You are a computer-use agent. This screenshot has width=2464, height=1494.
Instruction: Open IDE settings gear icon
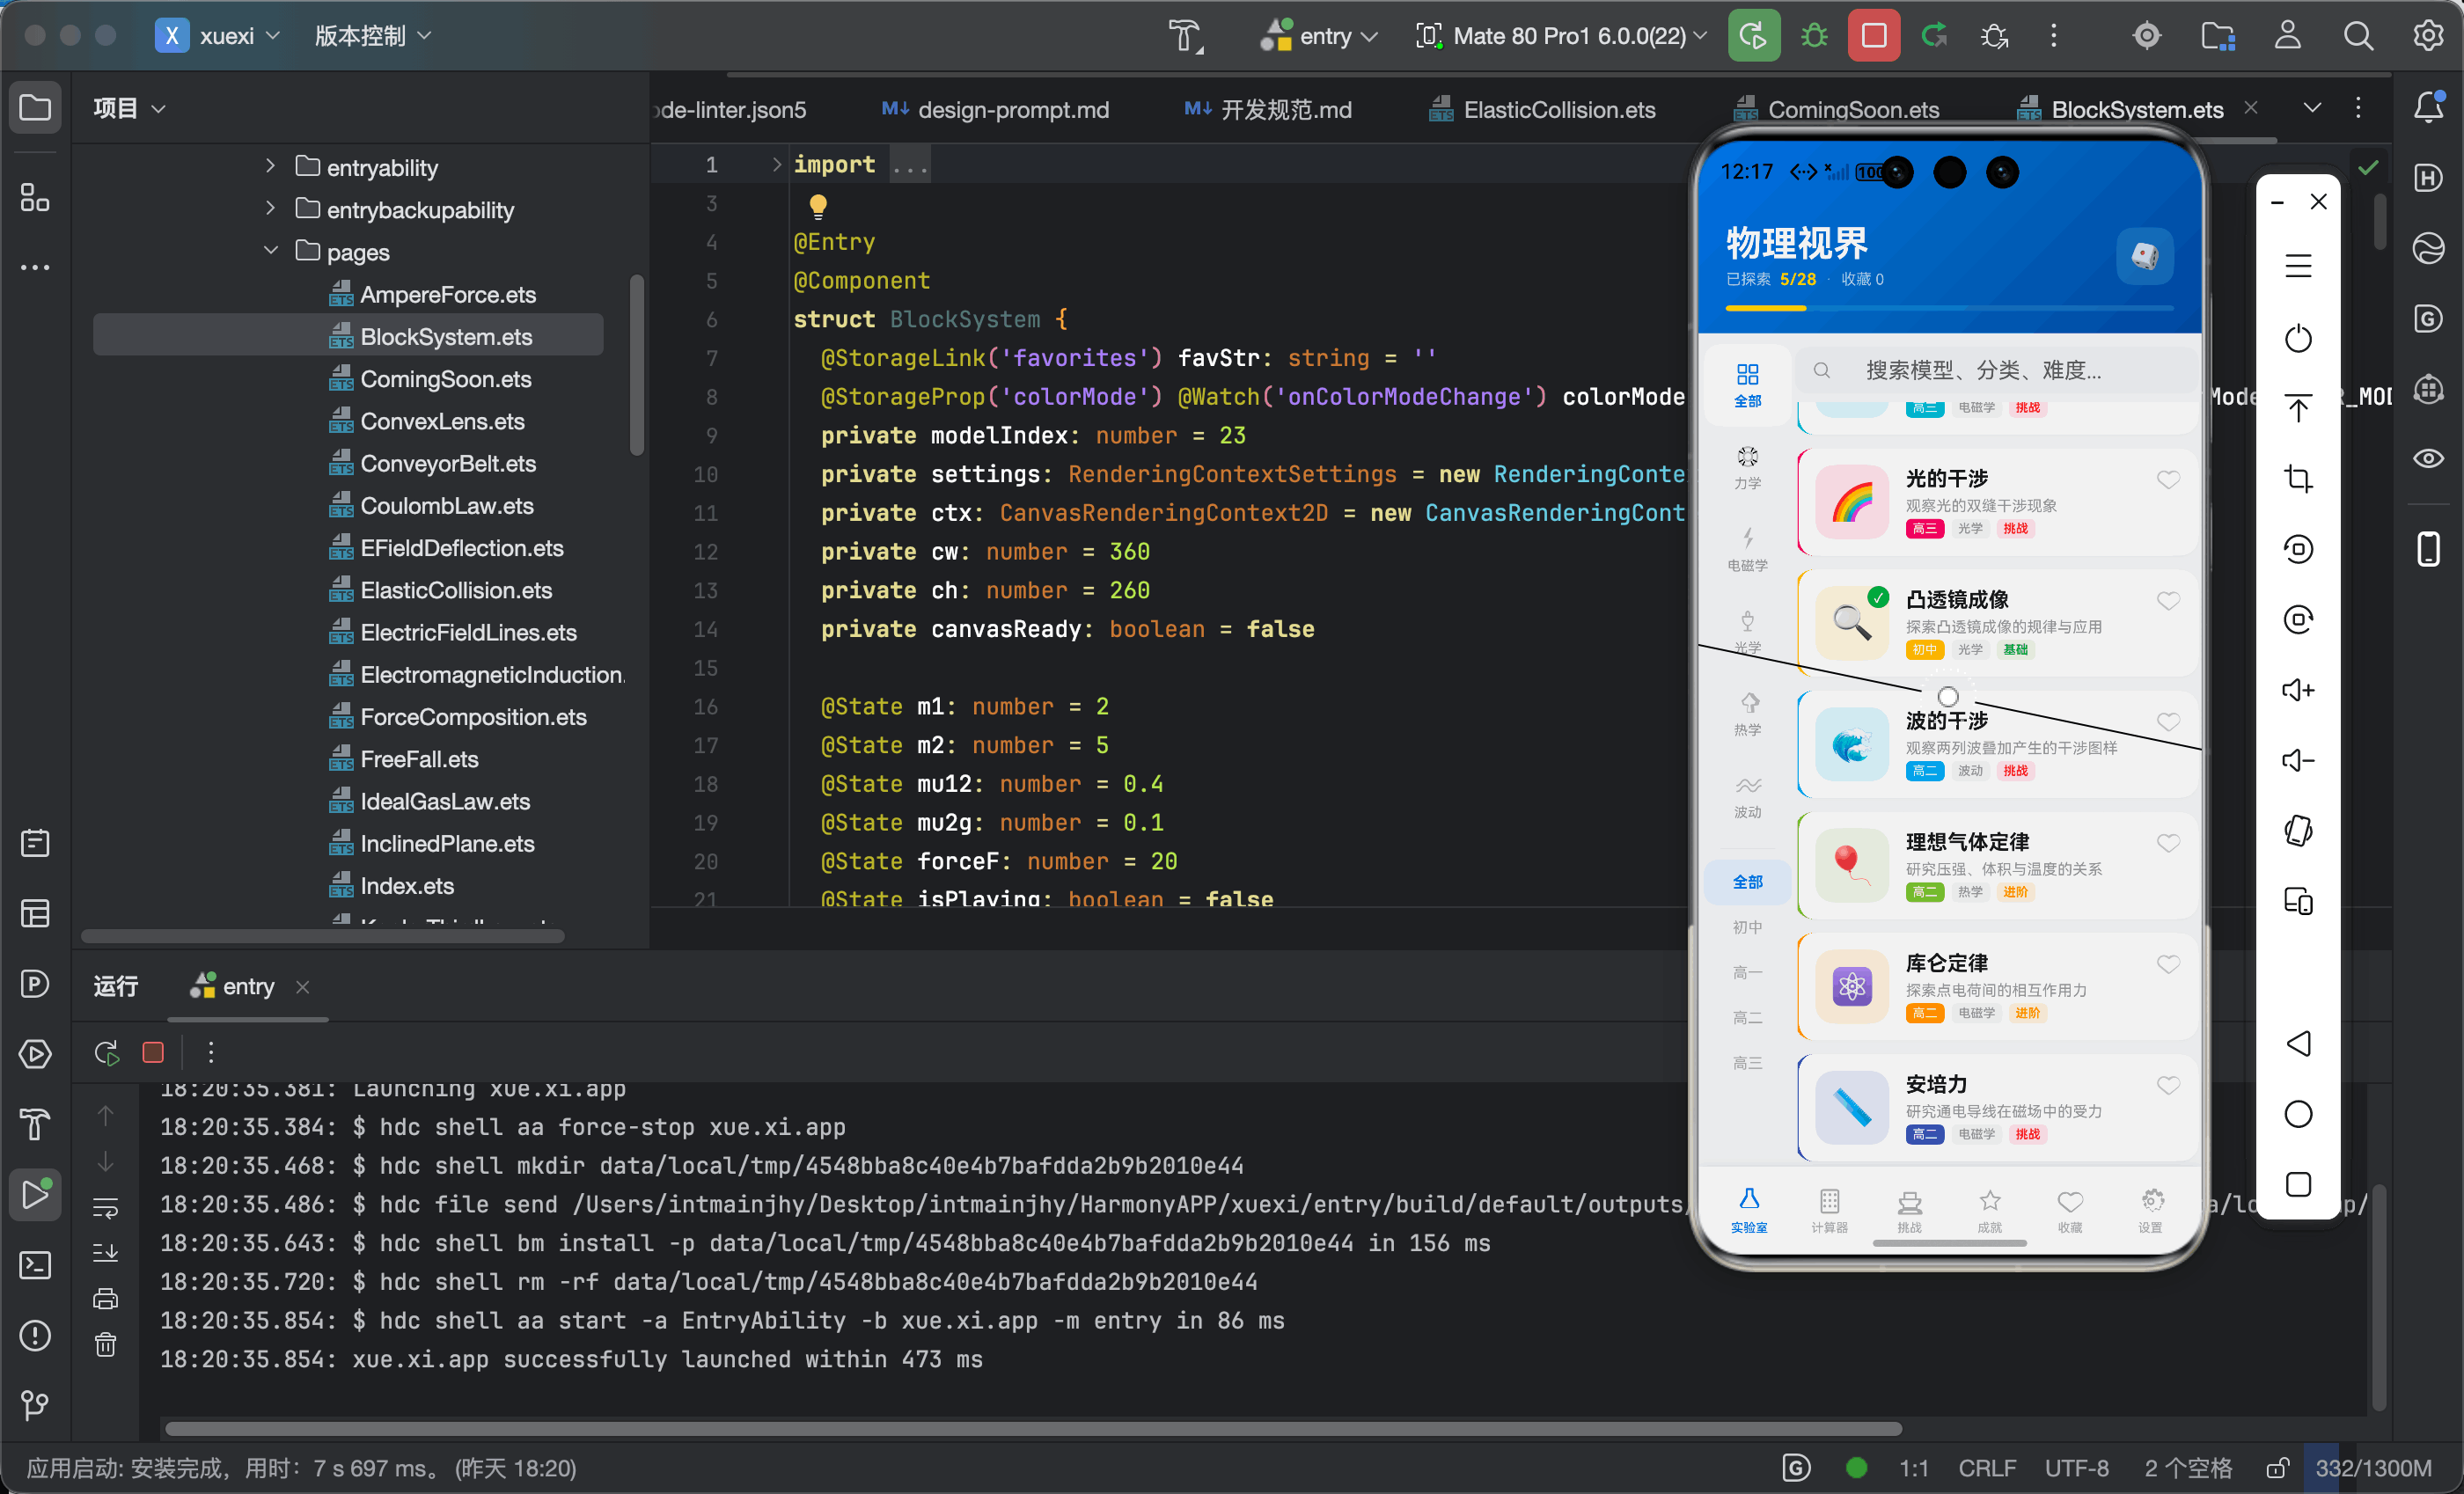pyautogui.click(x=2428, y=36)
